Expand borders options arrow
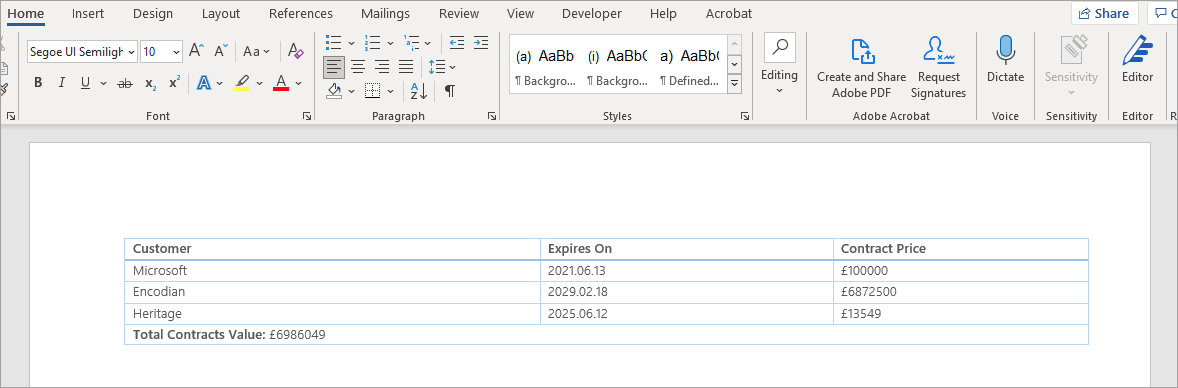The image size is (1178, 388). (x=391, y=91)
